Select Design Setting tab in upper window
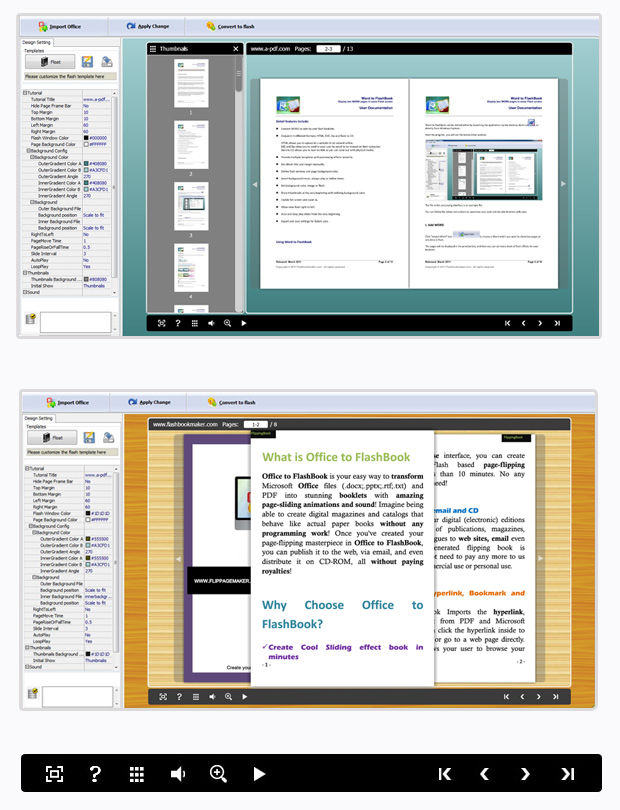This screenshot has width=620, height=810. click(36, 42)
